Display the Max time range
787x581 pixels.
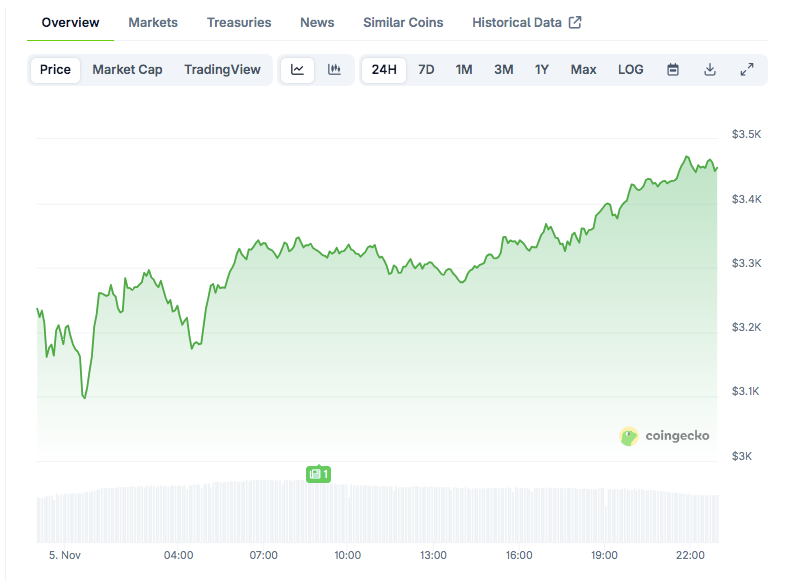point(583,70)
